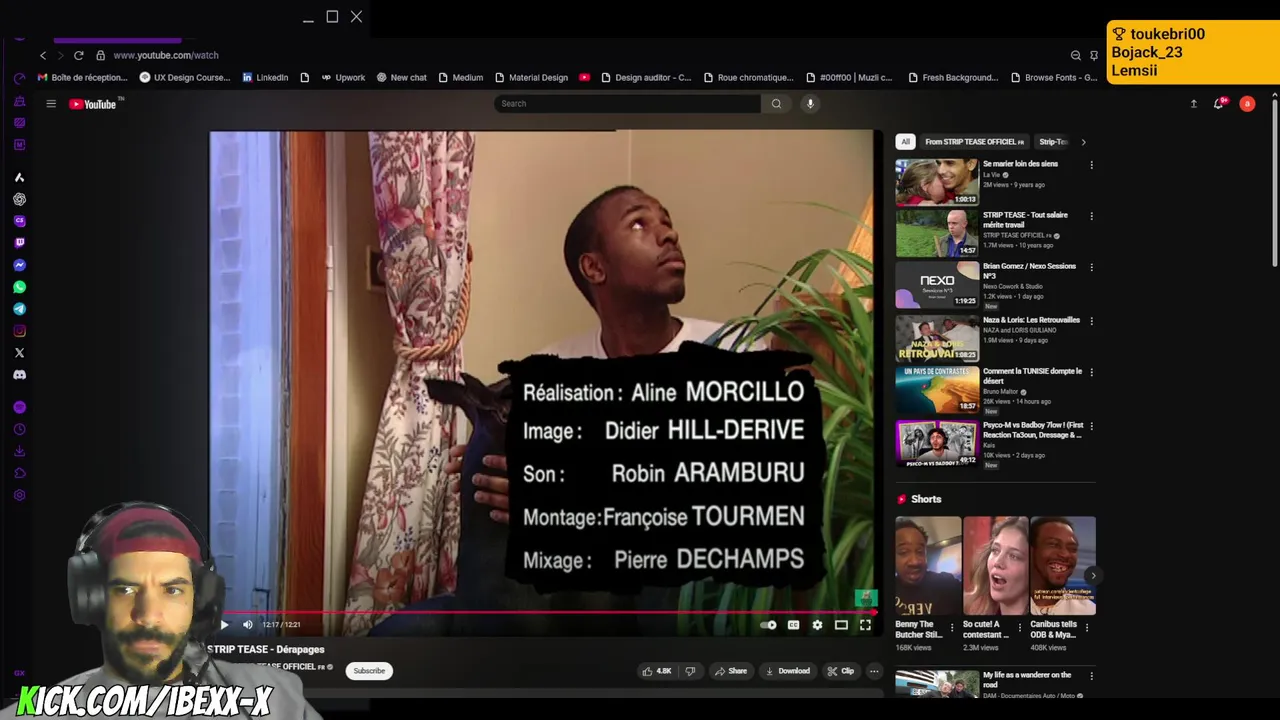Open the LinkedIn bookmark

coord(265,78)
